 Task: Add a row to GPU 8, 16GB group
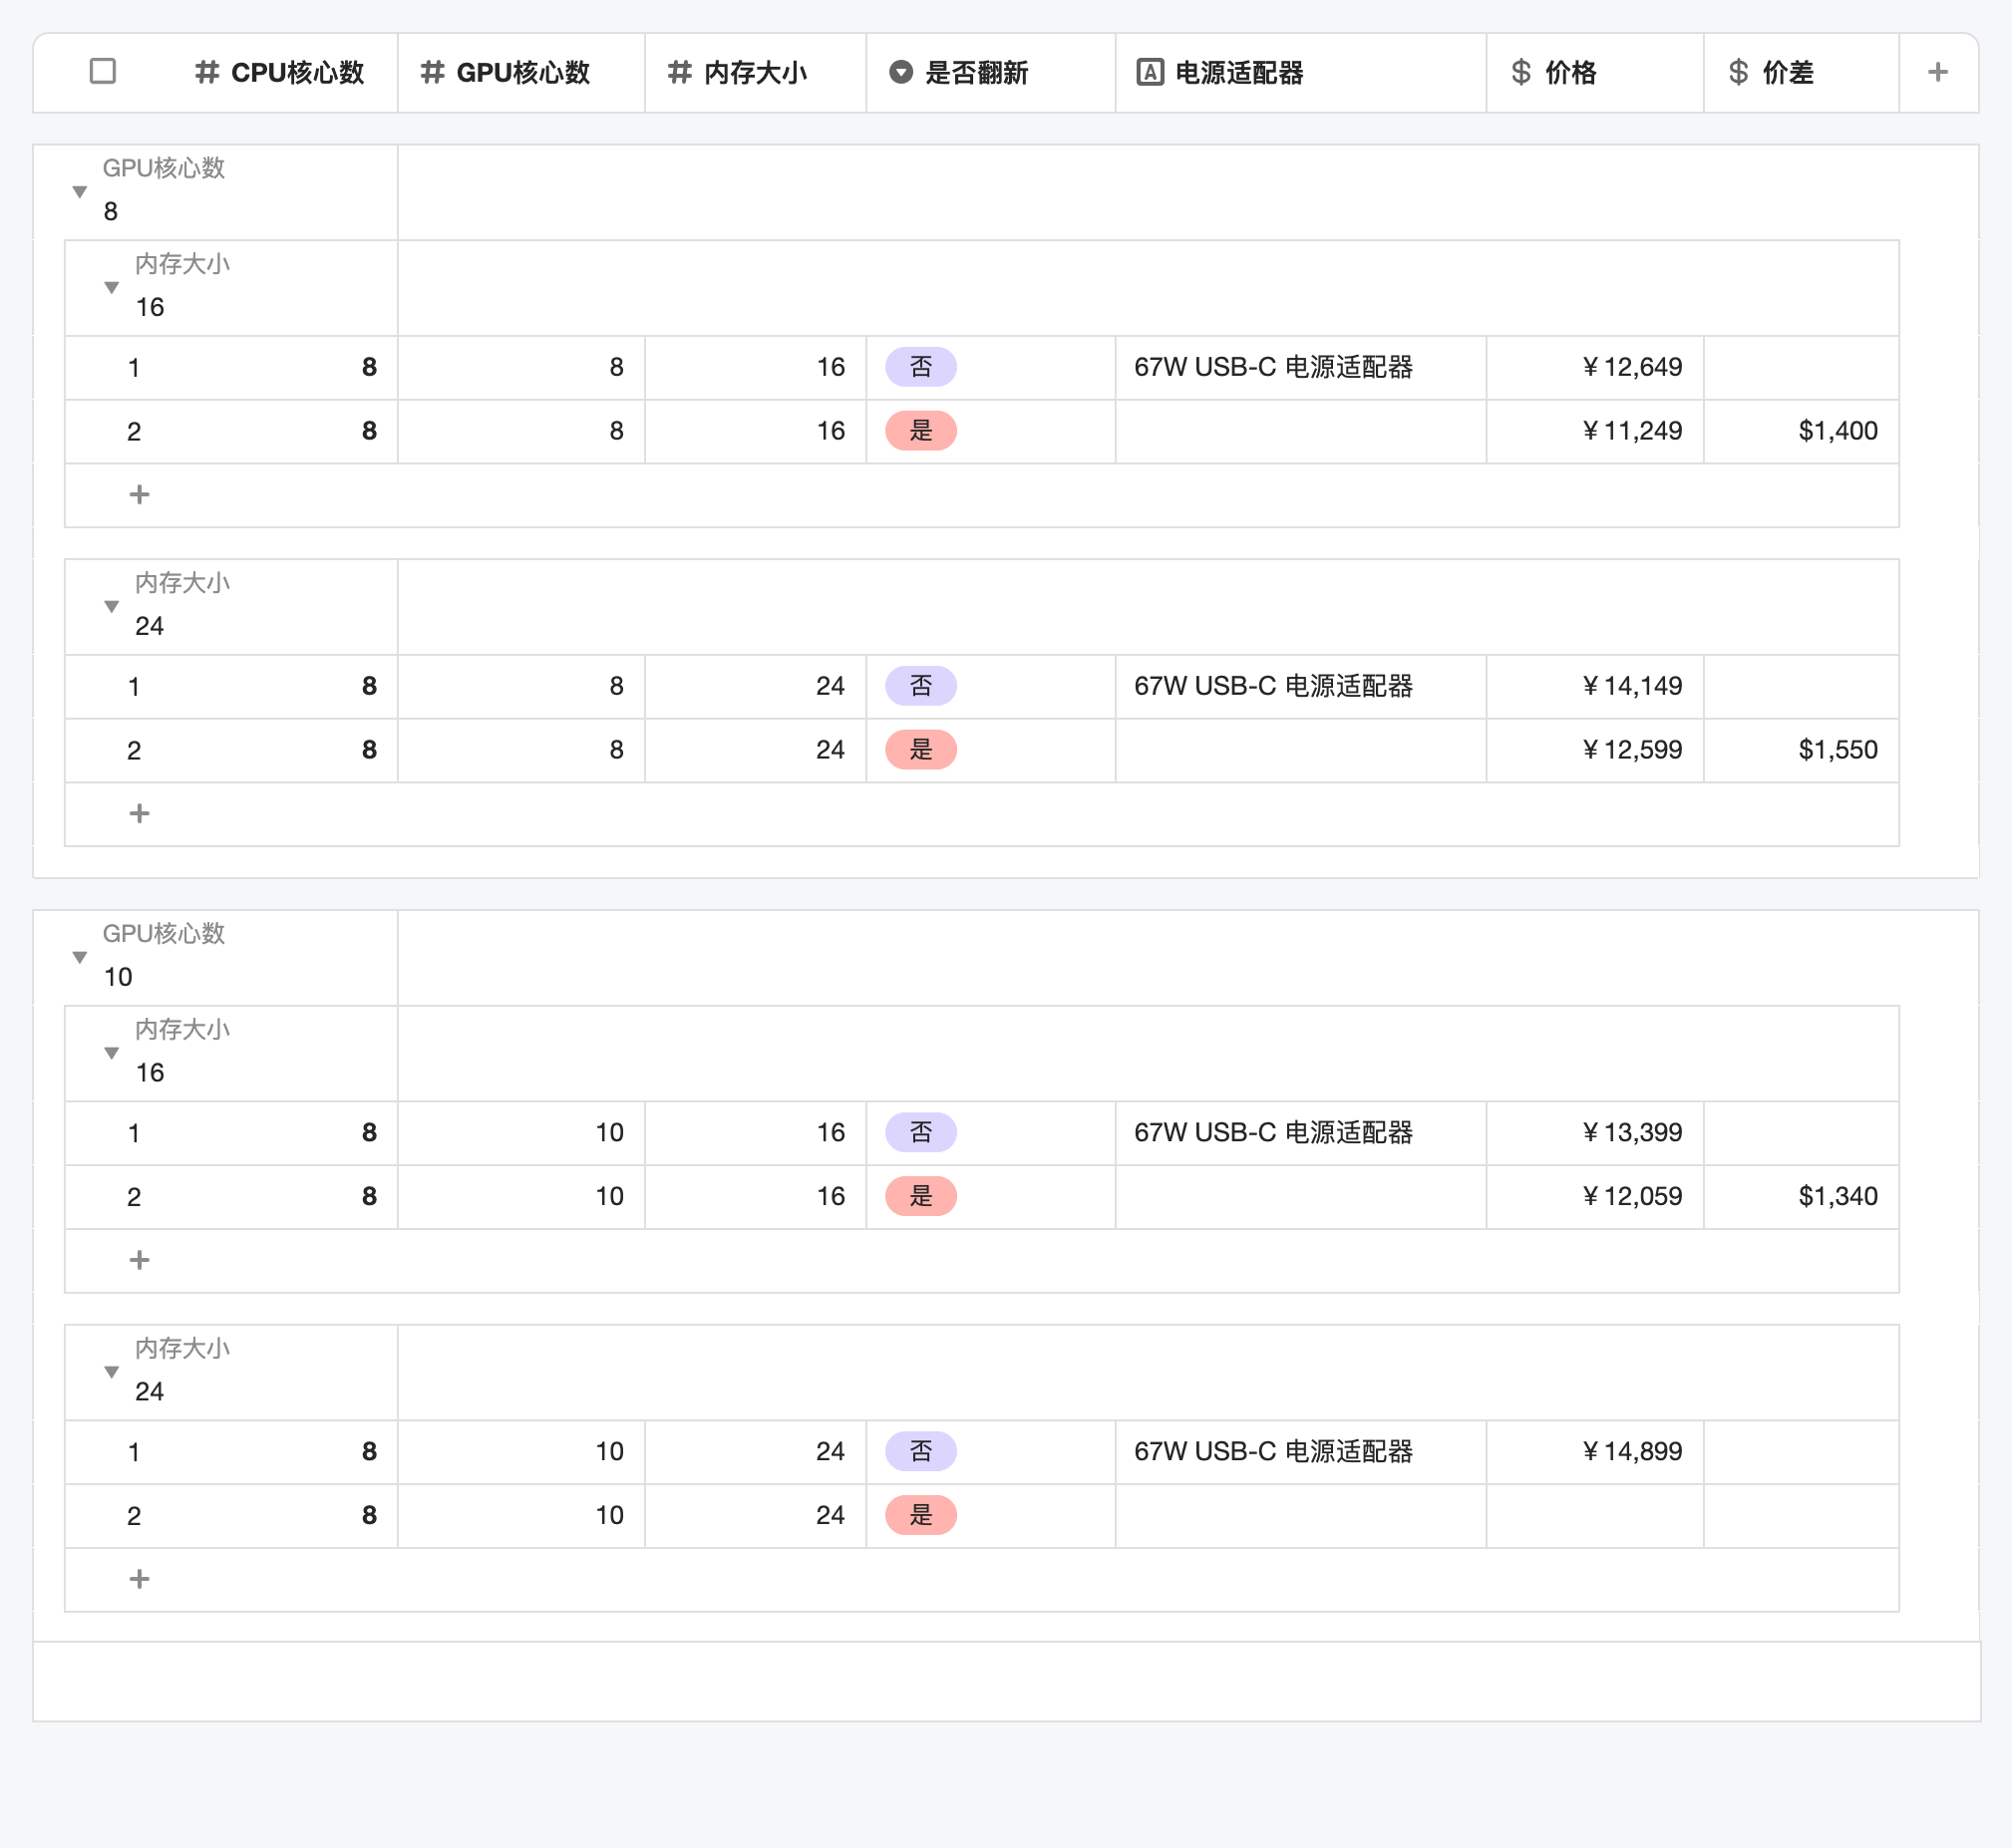click(139, 494)
